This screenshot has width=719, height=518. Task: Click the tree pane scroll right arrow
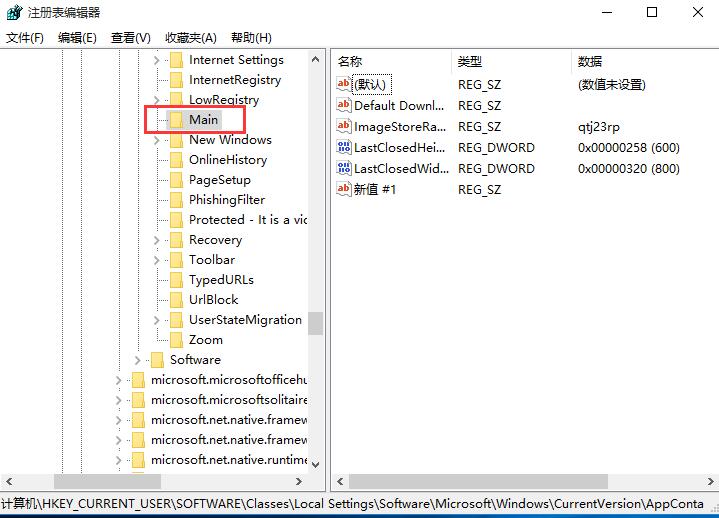pyautogui.click(x=299, y=481)
